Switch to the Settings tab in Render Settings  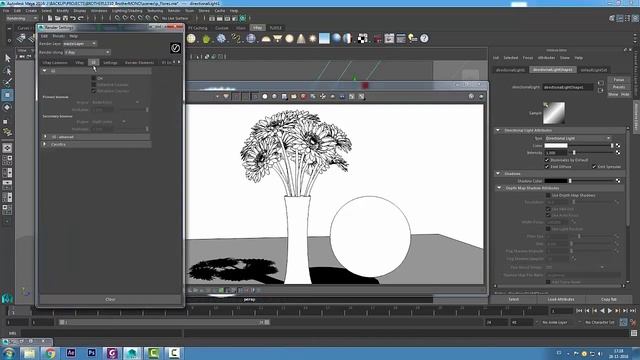[x=110, y=62]
